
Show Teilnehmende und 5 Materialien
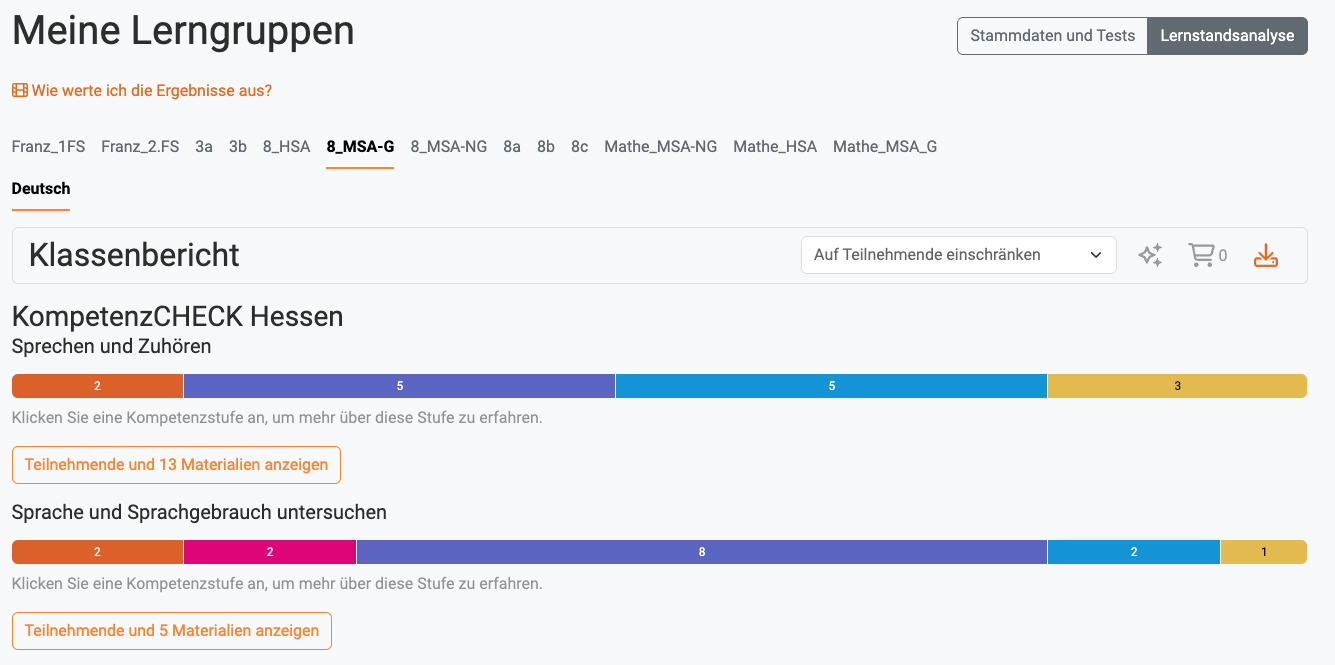171,631
